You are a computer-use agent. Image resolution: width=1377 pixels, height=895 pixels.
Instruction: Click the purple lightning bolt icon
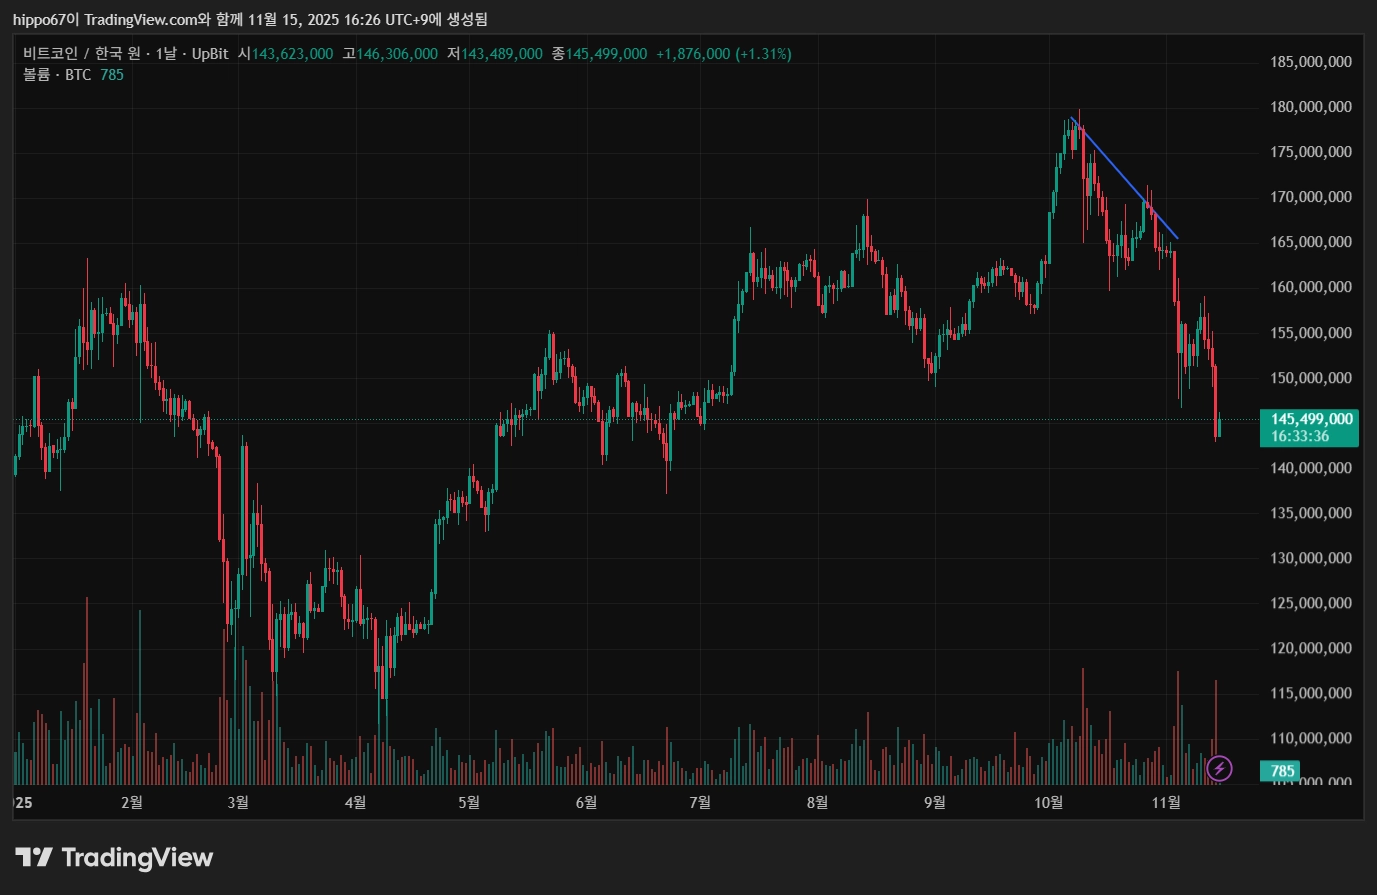pos(1220,769)
